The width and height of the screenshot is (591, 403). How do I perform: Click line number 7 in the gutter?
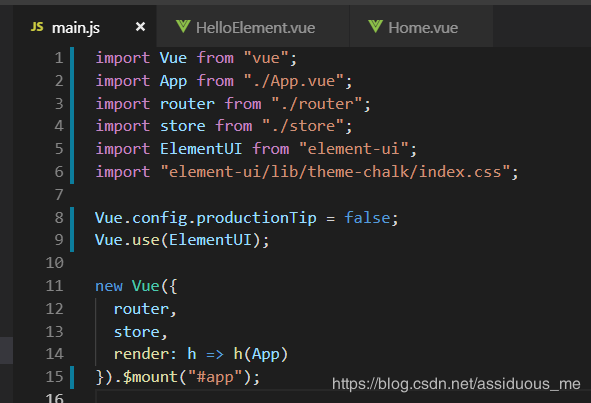pos(59,195)
